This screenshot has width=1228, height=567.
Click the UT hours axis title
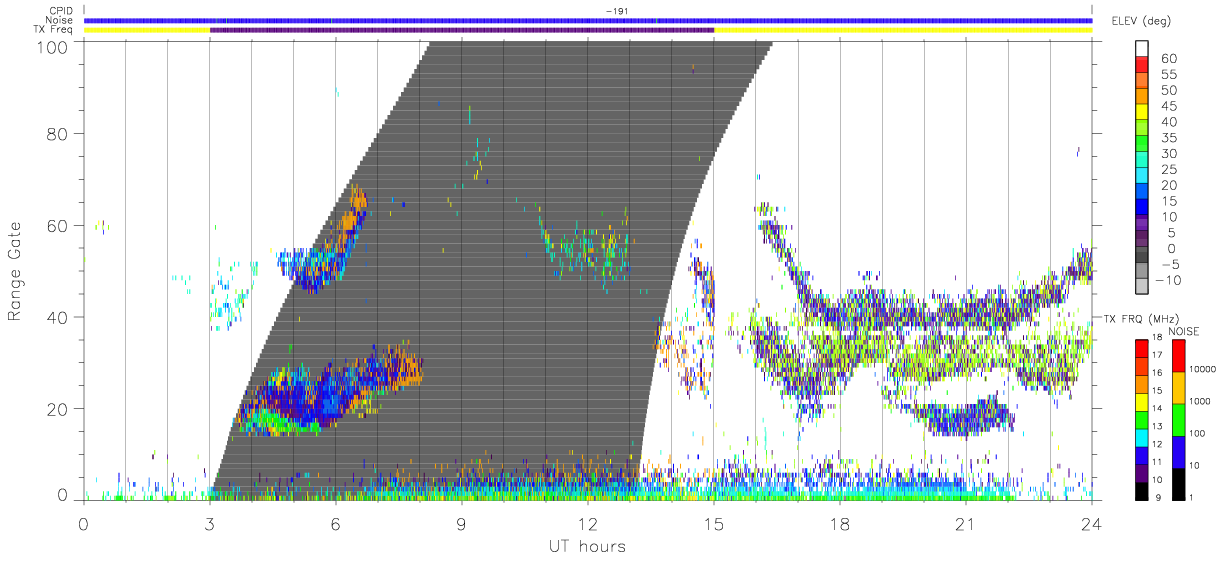pos(587,546)
